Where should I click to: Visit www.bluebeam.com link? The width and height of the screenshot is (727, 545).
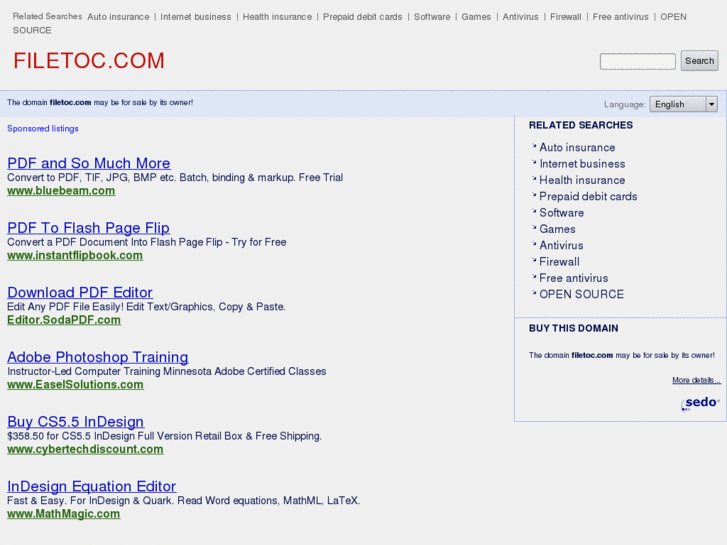tap(61, 191)
